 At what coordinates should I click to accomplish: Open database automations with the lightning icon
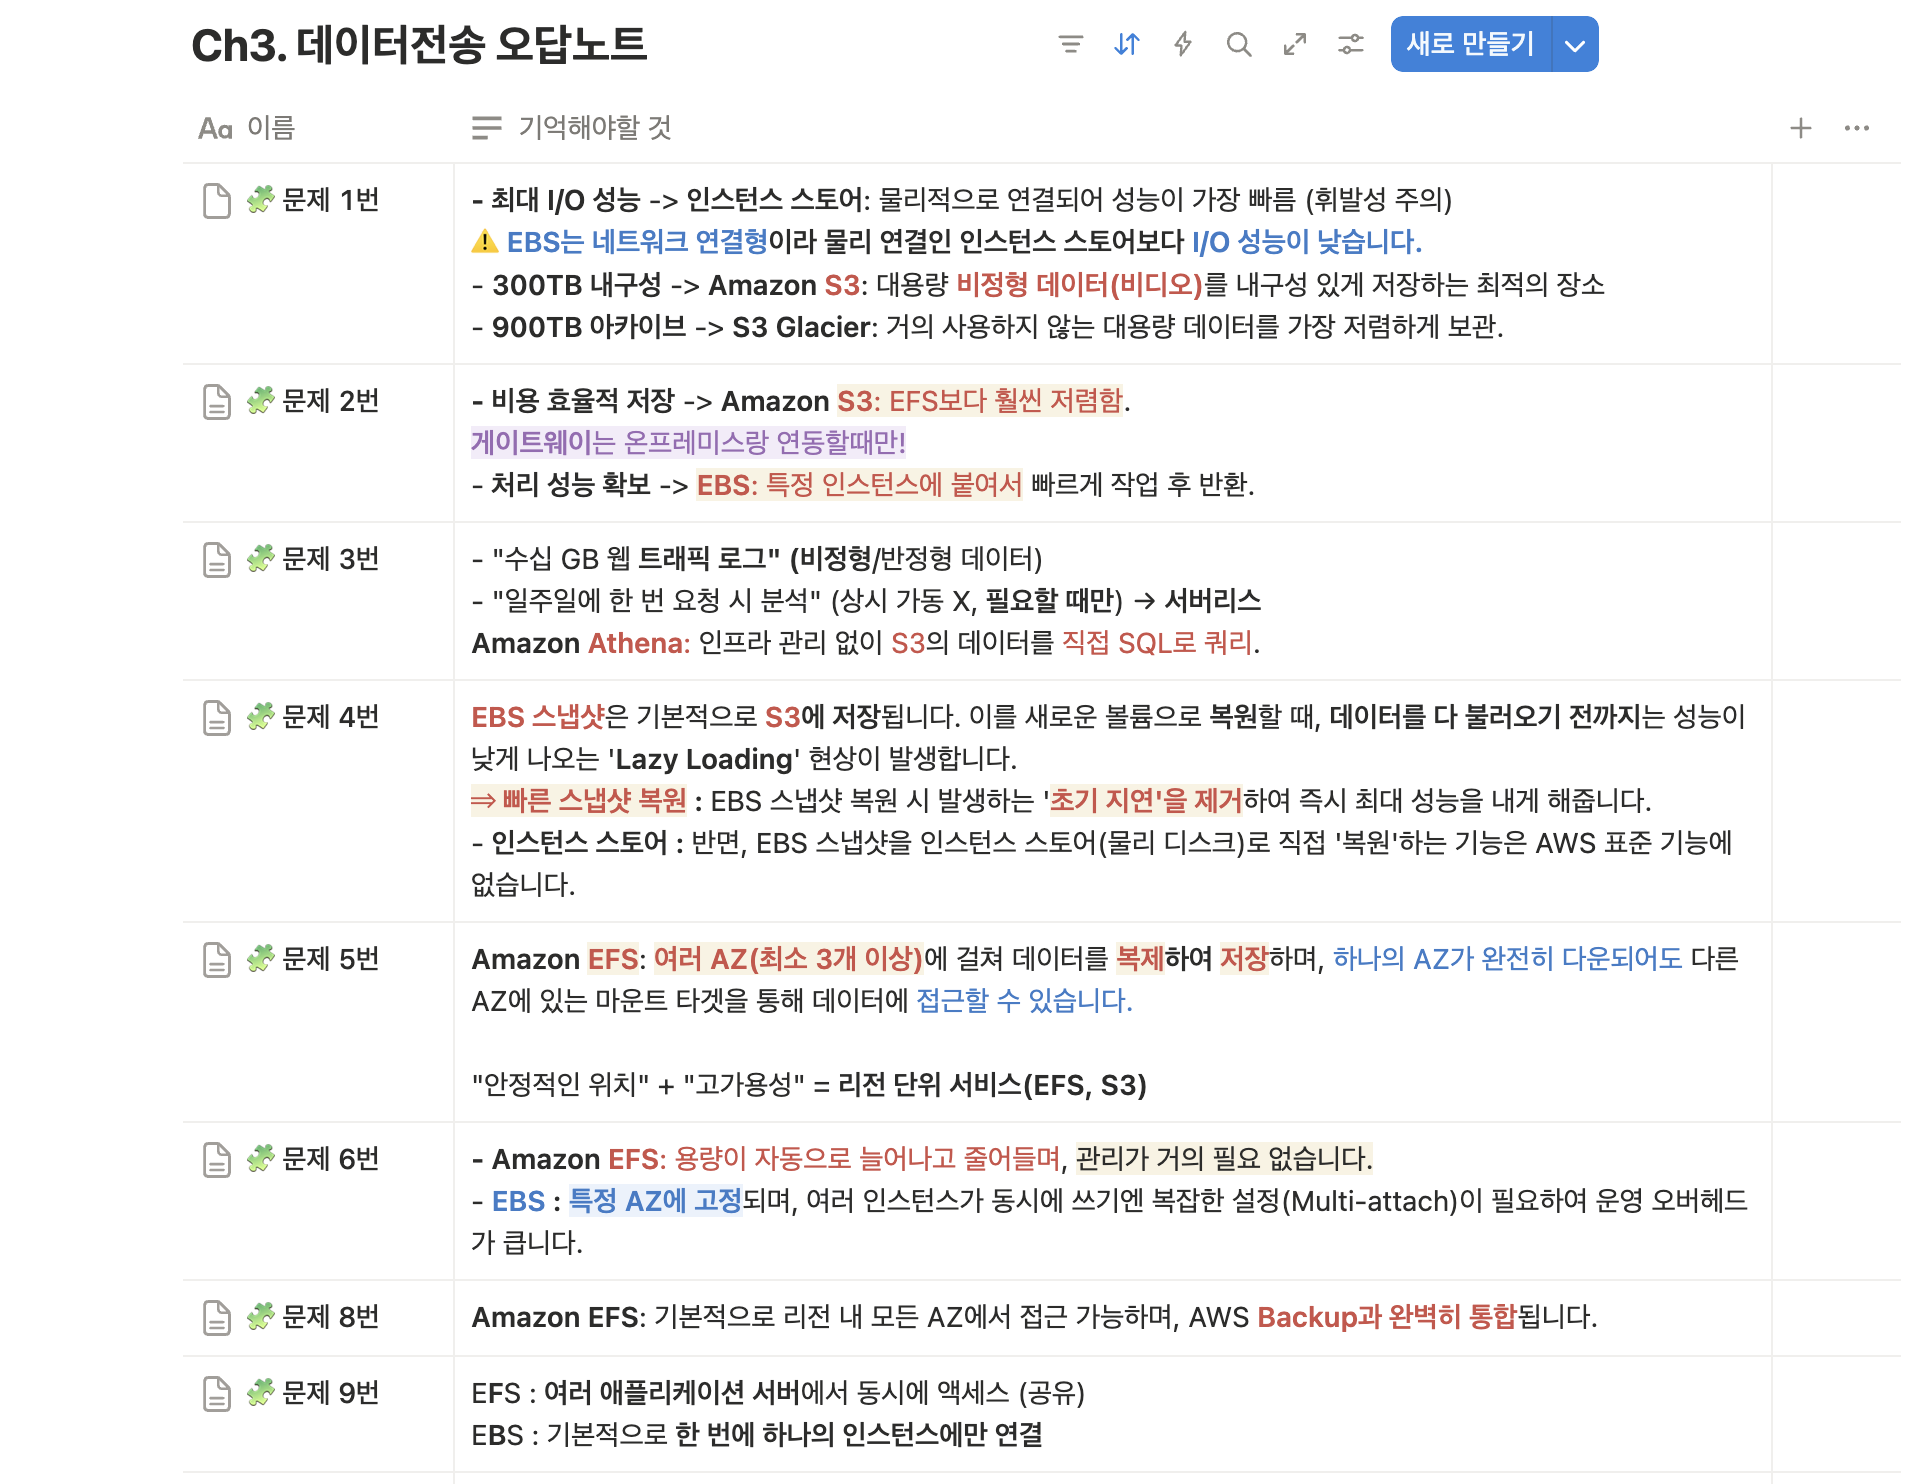click(x=1182, y=44)
